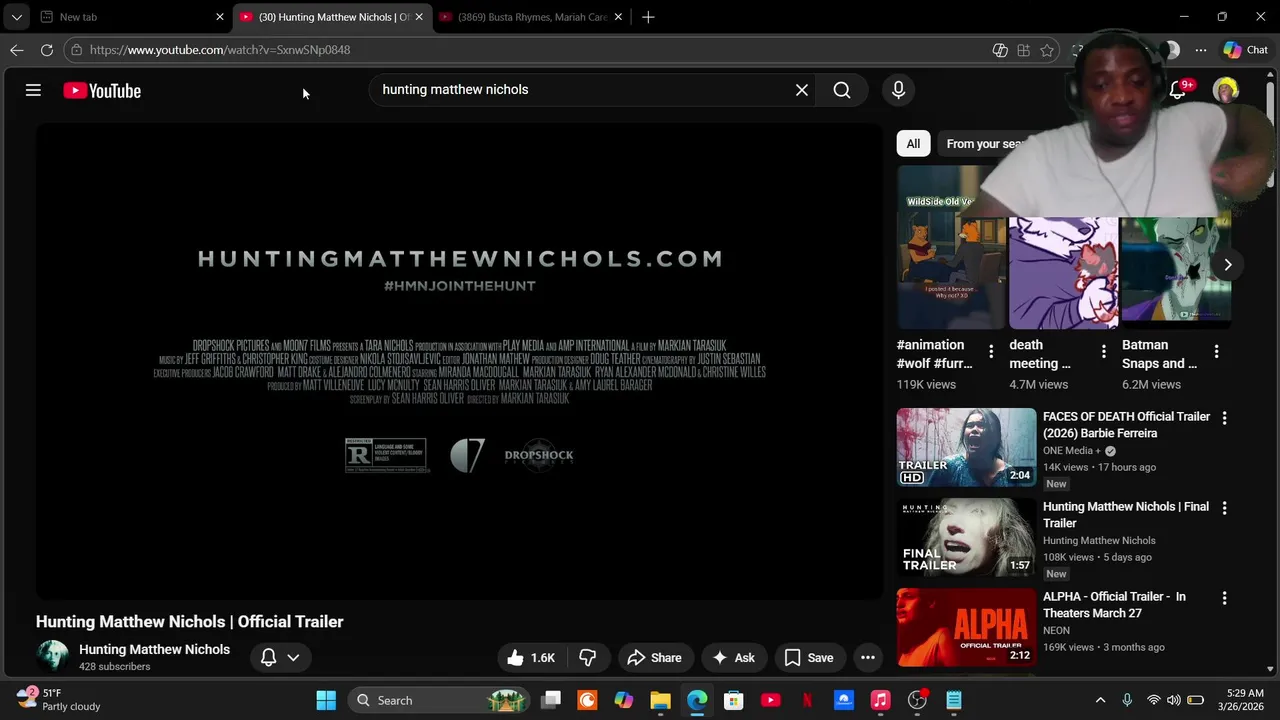Open Hunting Matthew Nichols channel avatar
The width and height of the screenshot is (1280, 720).
[x=52, y=656]
